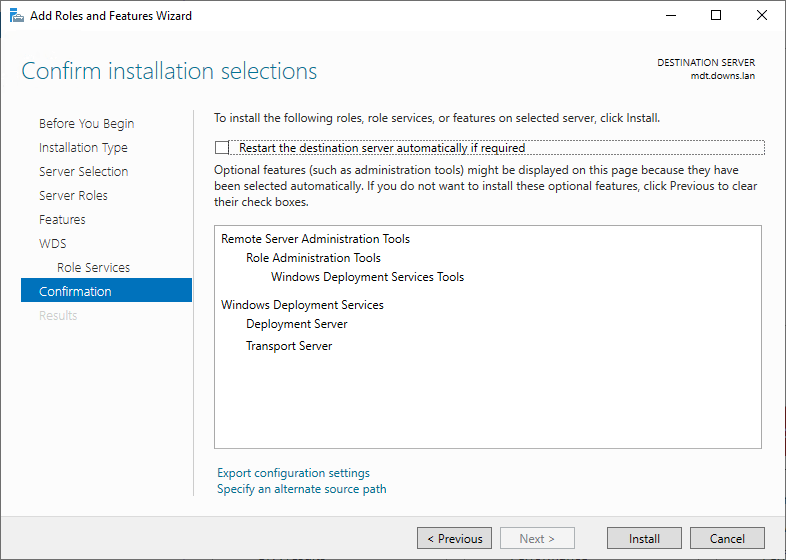Open the Before You Begin step
The width and height of the screenshot is (786, 560).
(86, 124)
